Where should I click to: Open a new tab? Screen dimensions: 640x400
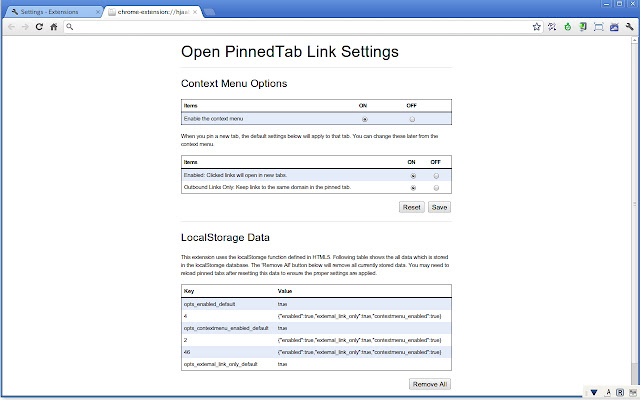point(209,12)
